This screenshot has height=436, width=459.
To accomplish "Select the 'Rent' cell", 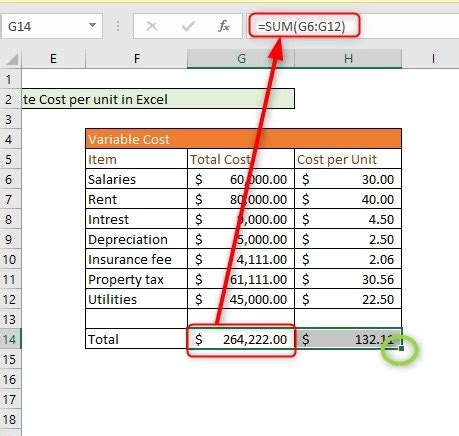I will [x=136, y=199].
